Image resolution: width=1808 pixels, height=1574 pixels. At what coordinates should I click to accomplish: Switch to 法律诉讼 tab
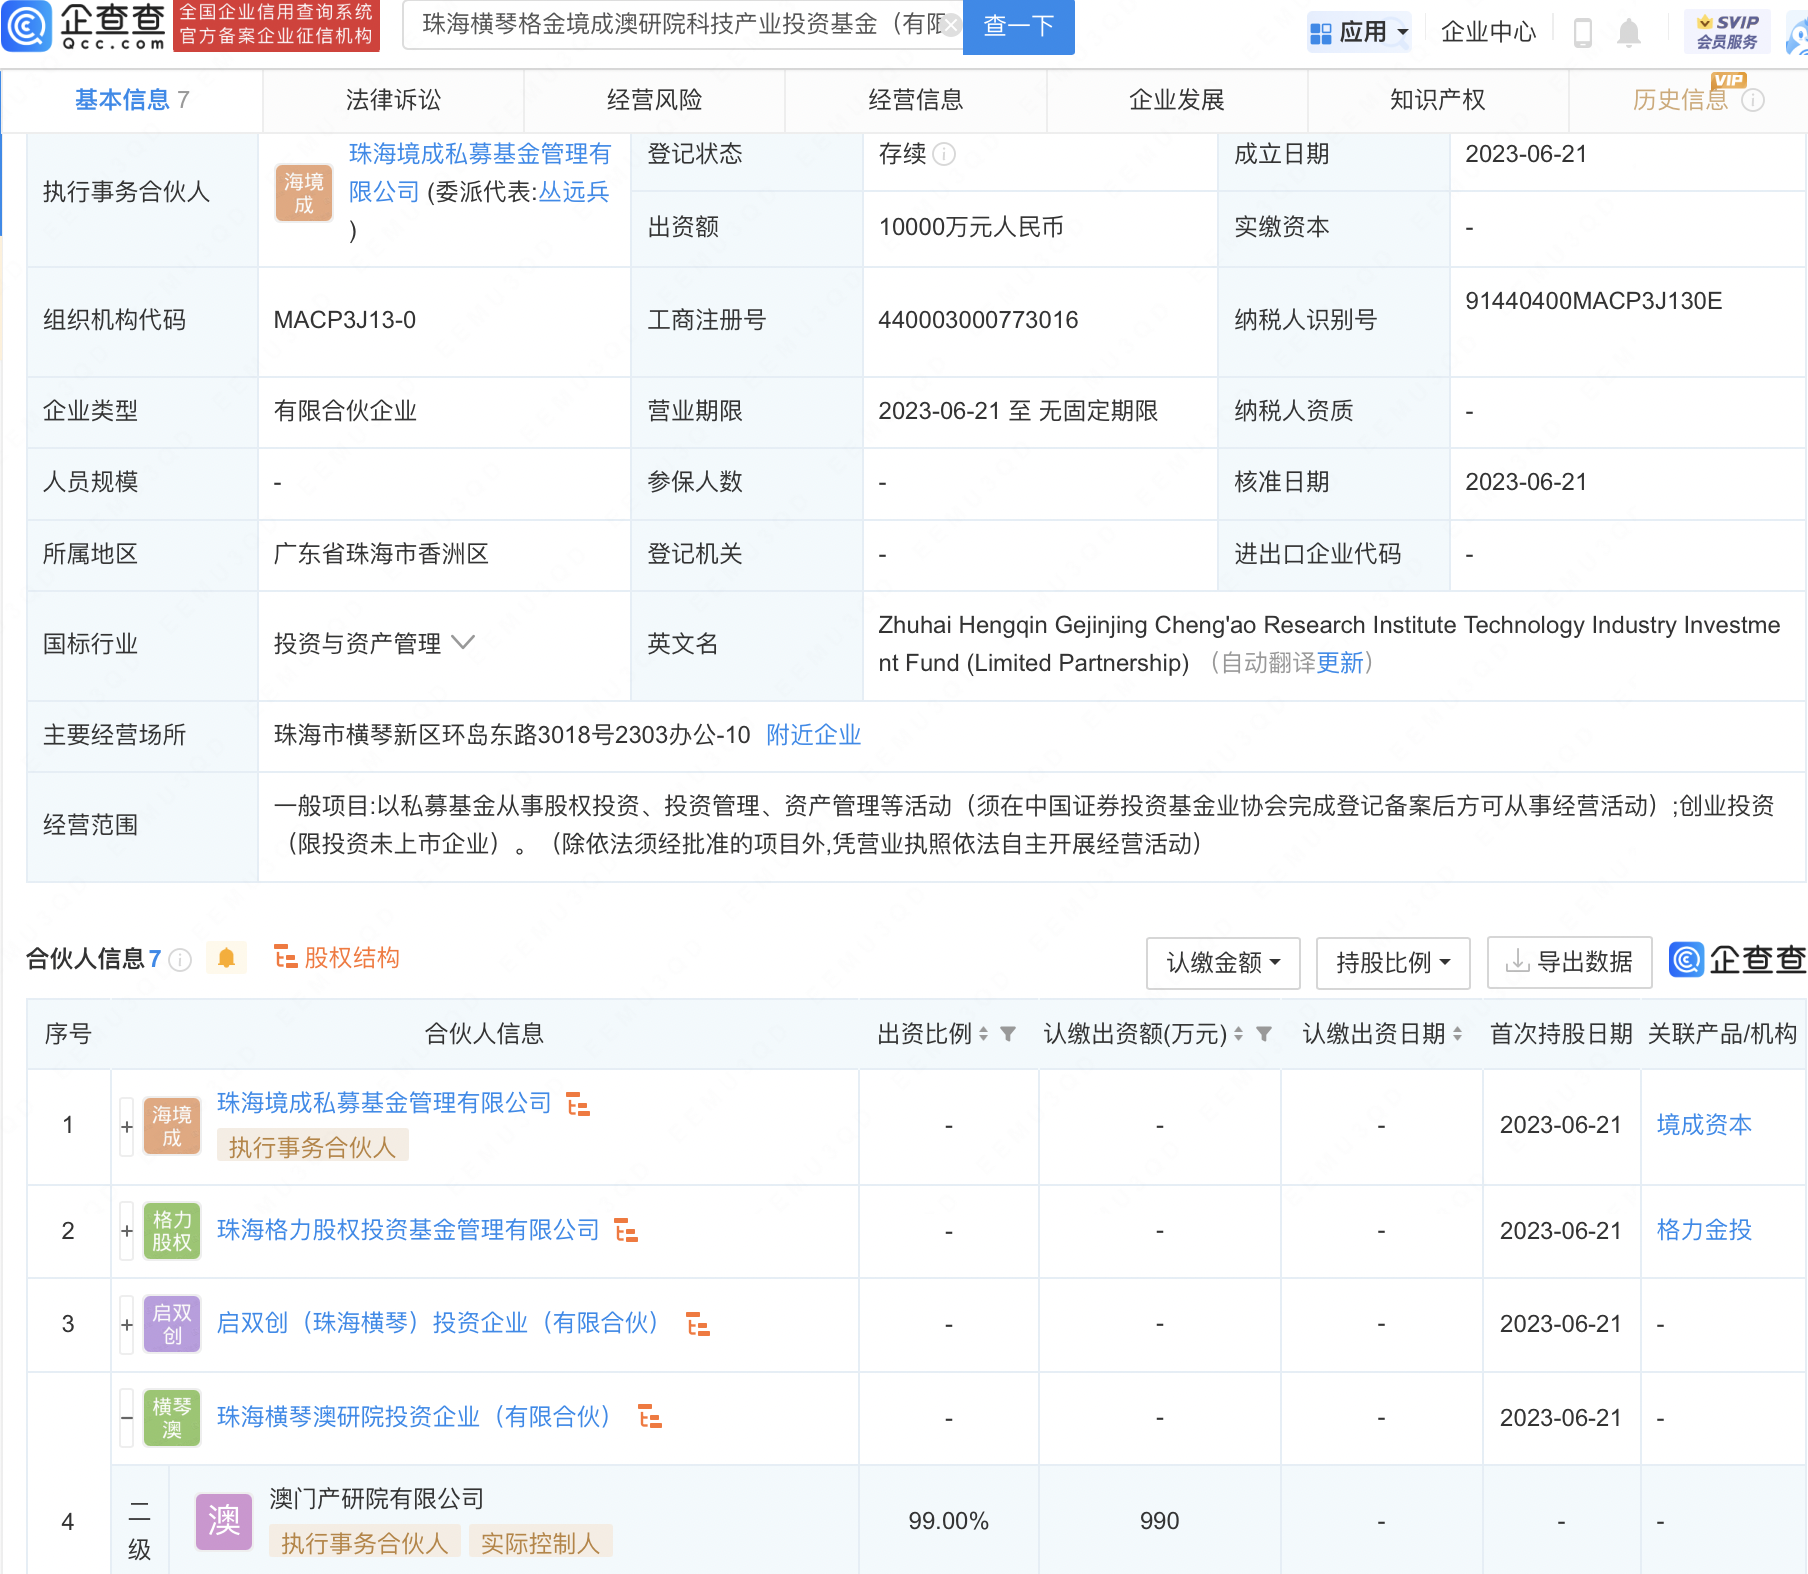[393, 100]
